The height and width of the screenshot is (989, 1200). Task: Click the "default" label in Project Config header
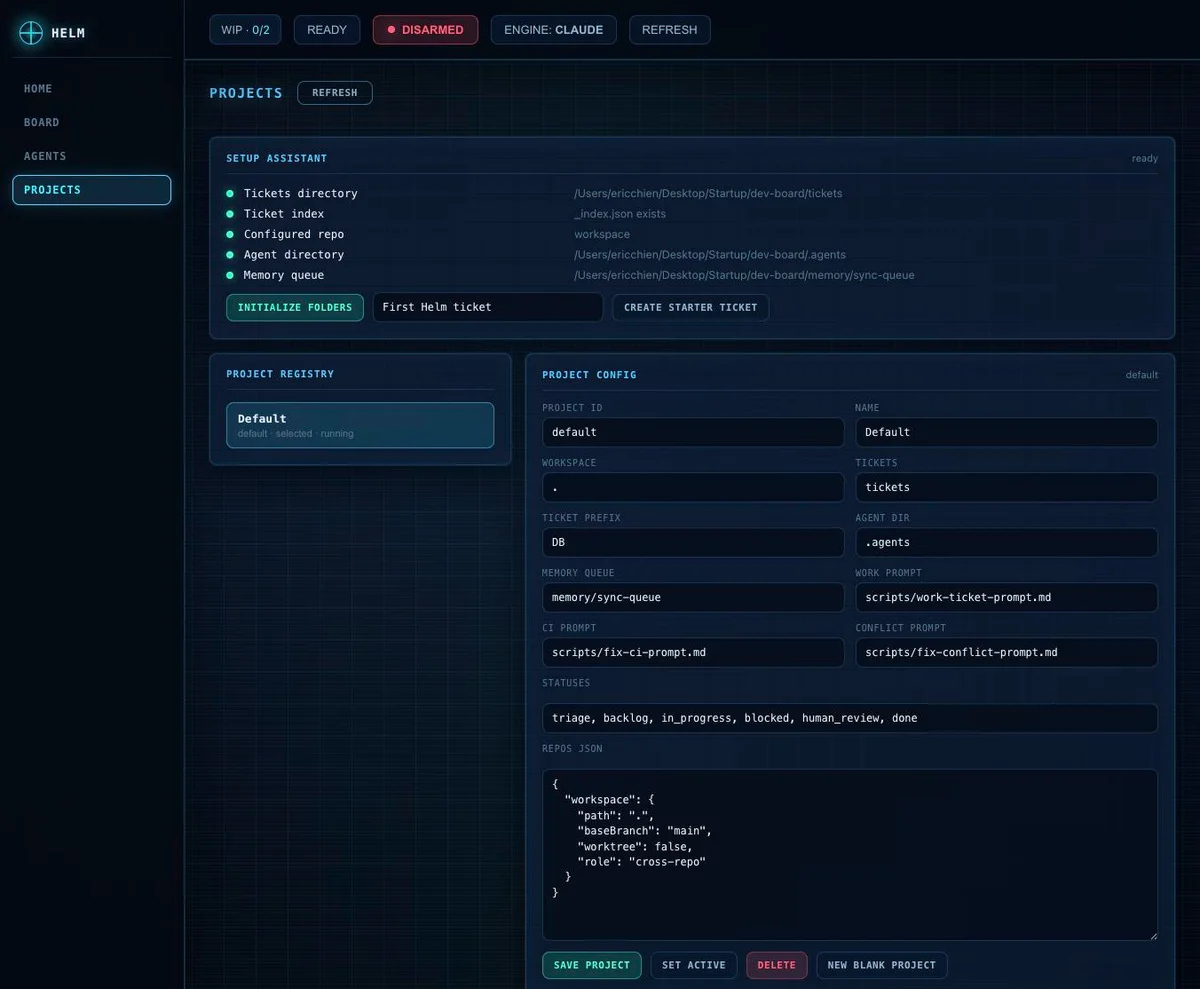pyautogui.click(x=1142, y=375)
